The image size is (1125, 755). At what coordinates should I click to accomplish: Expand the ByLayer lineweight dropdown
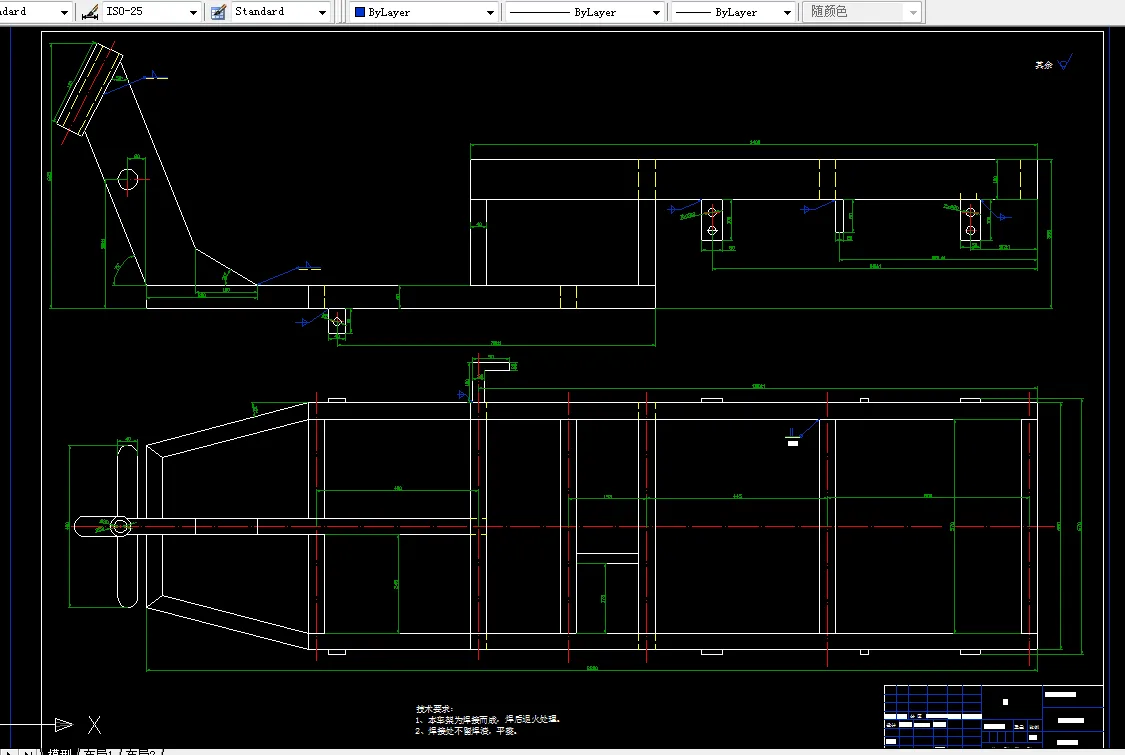[733, 12]
